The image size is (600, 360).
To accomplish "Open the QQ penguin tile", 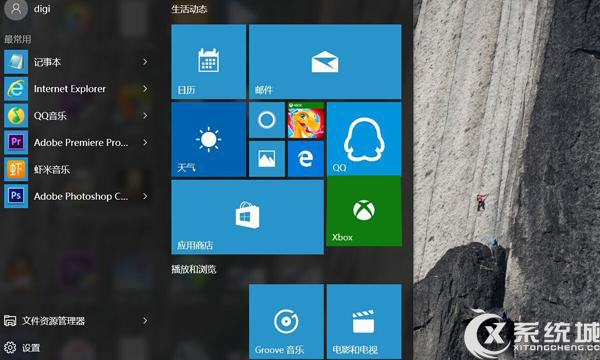I will [x=364, y=139].
